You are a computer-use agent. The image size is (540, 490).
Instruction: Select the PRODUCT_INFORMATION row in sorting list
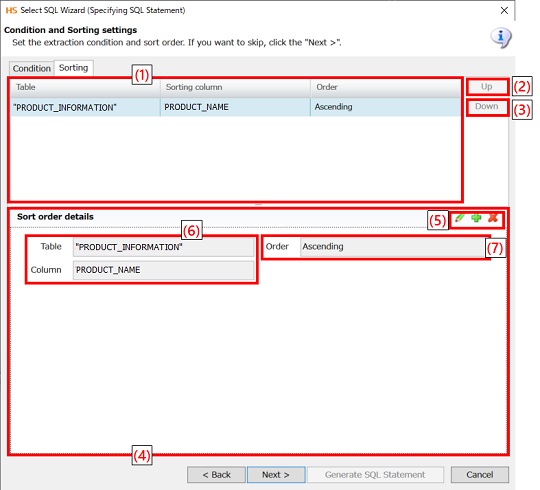pos(235,107)
